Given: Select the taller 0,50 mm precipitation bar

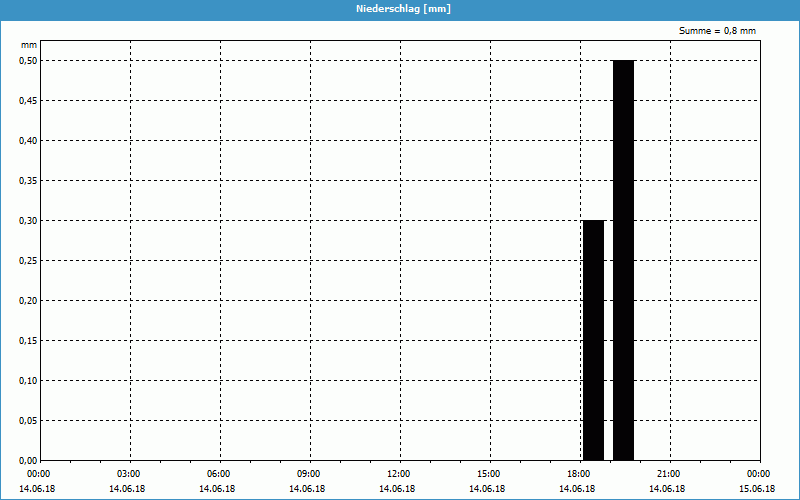Looking at the screenshot, I should (x=623, y=260).
